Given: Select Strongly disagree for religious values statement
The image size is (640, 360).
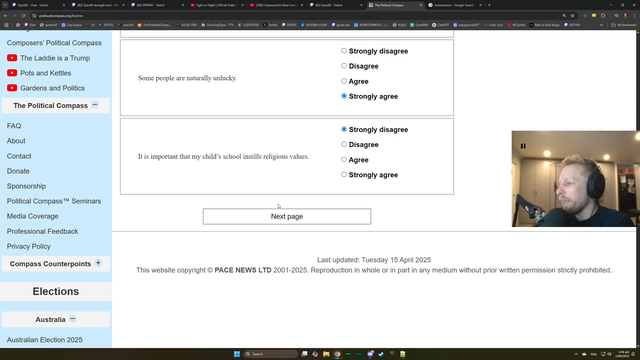Looking at the screenshot, I should coord(344,129).
